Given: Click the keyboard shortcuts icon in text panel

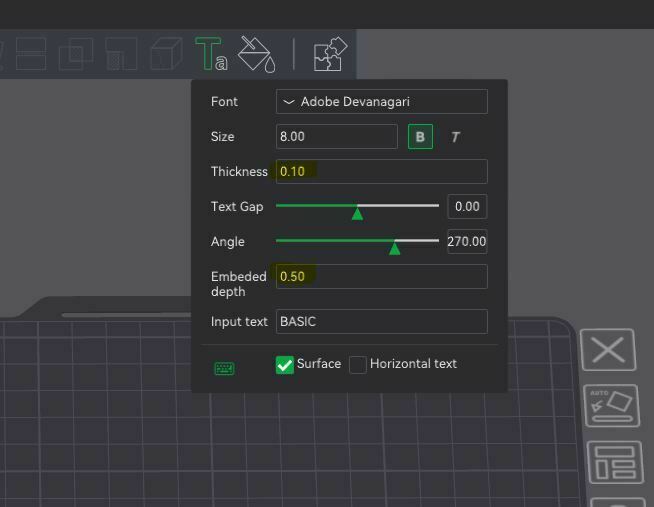Looking at the screenshot, I should [x=224, y=368].
